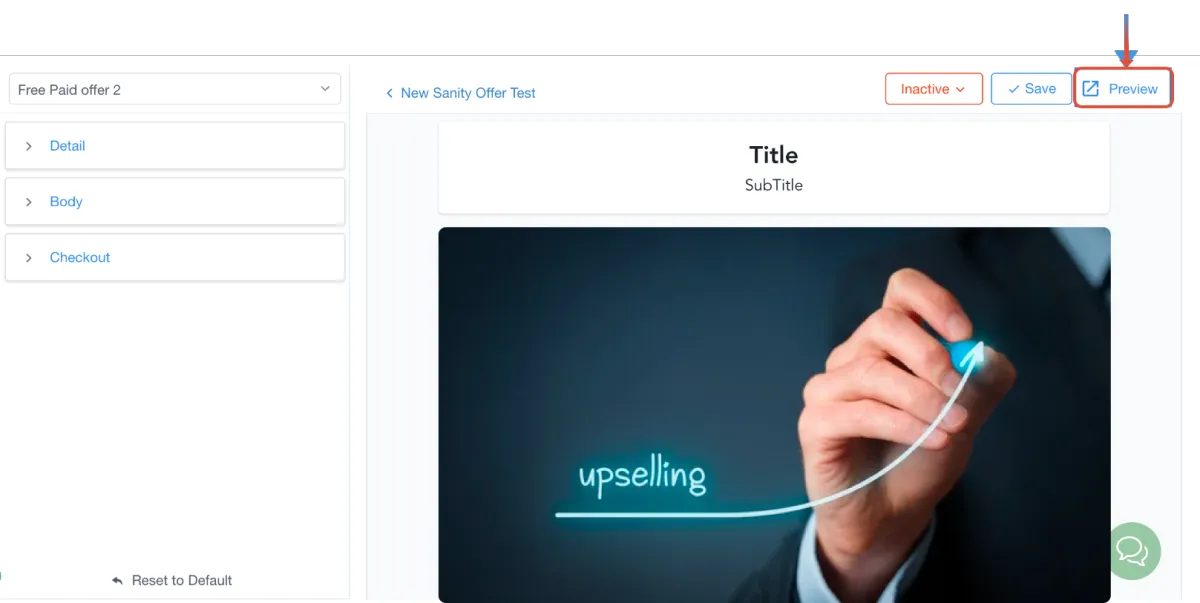Select the Title heading text
Screen dimensions: 1200x603
pos(774,155)
